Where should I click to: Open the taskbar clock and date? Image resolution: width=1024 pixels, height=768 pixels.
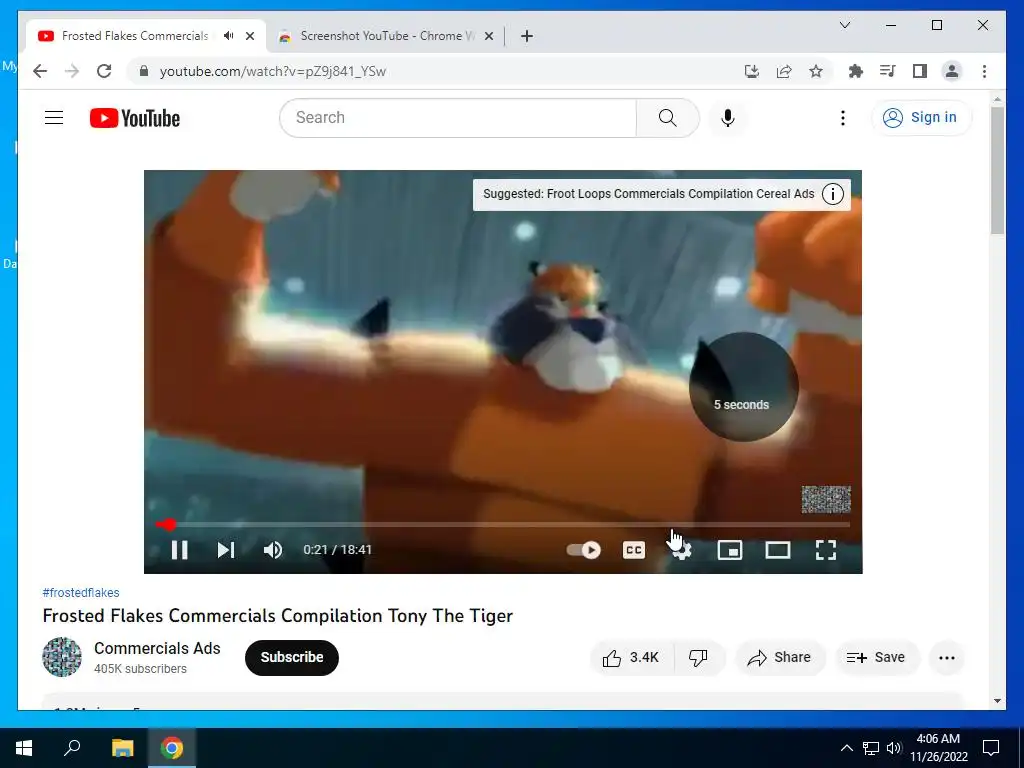tap(938, 748)
